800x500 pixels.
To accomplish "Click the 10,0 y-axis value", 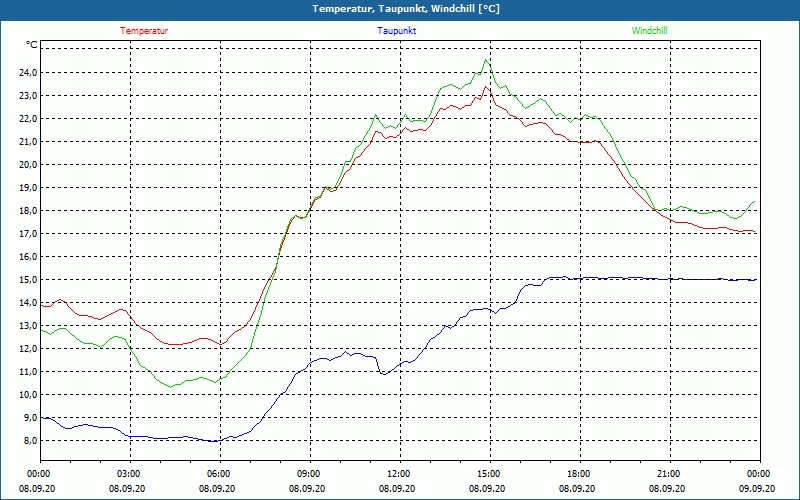I will [x=28, y=394].
